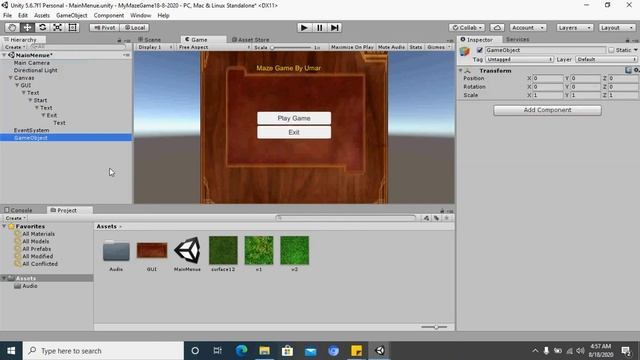Select Main Camera in Hierarchy

point(32,63)
